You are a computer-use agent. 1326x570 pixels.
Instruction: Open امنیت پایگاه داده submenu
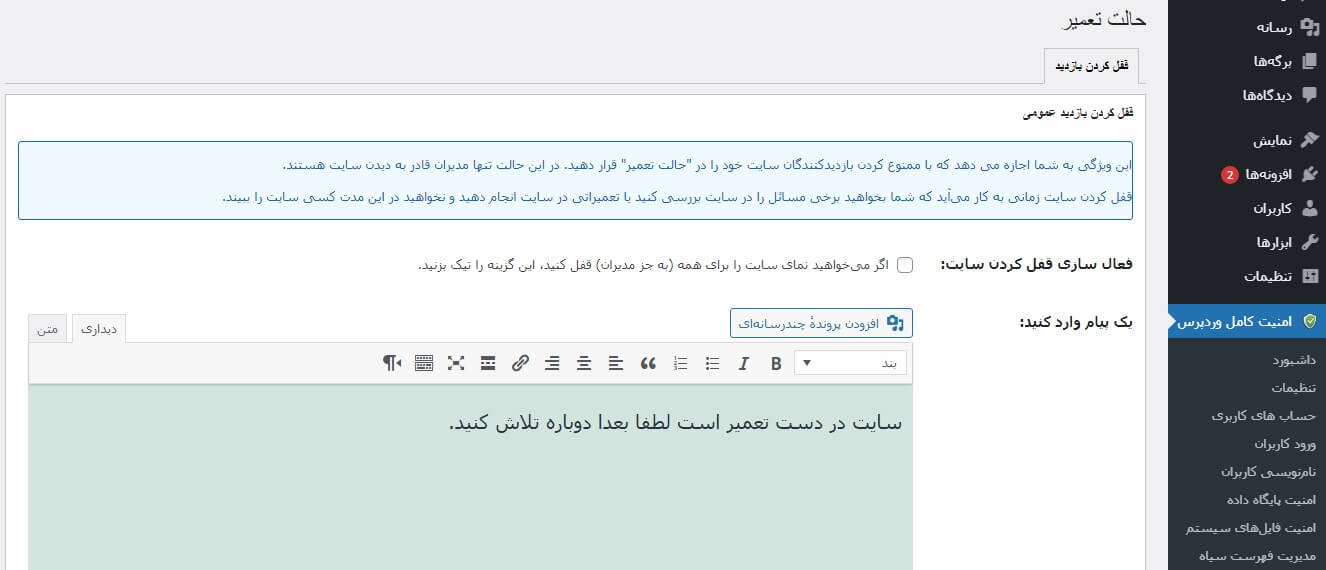pyautogui.click(x=1271, y=499)
